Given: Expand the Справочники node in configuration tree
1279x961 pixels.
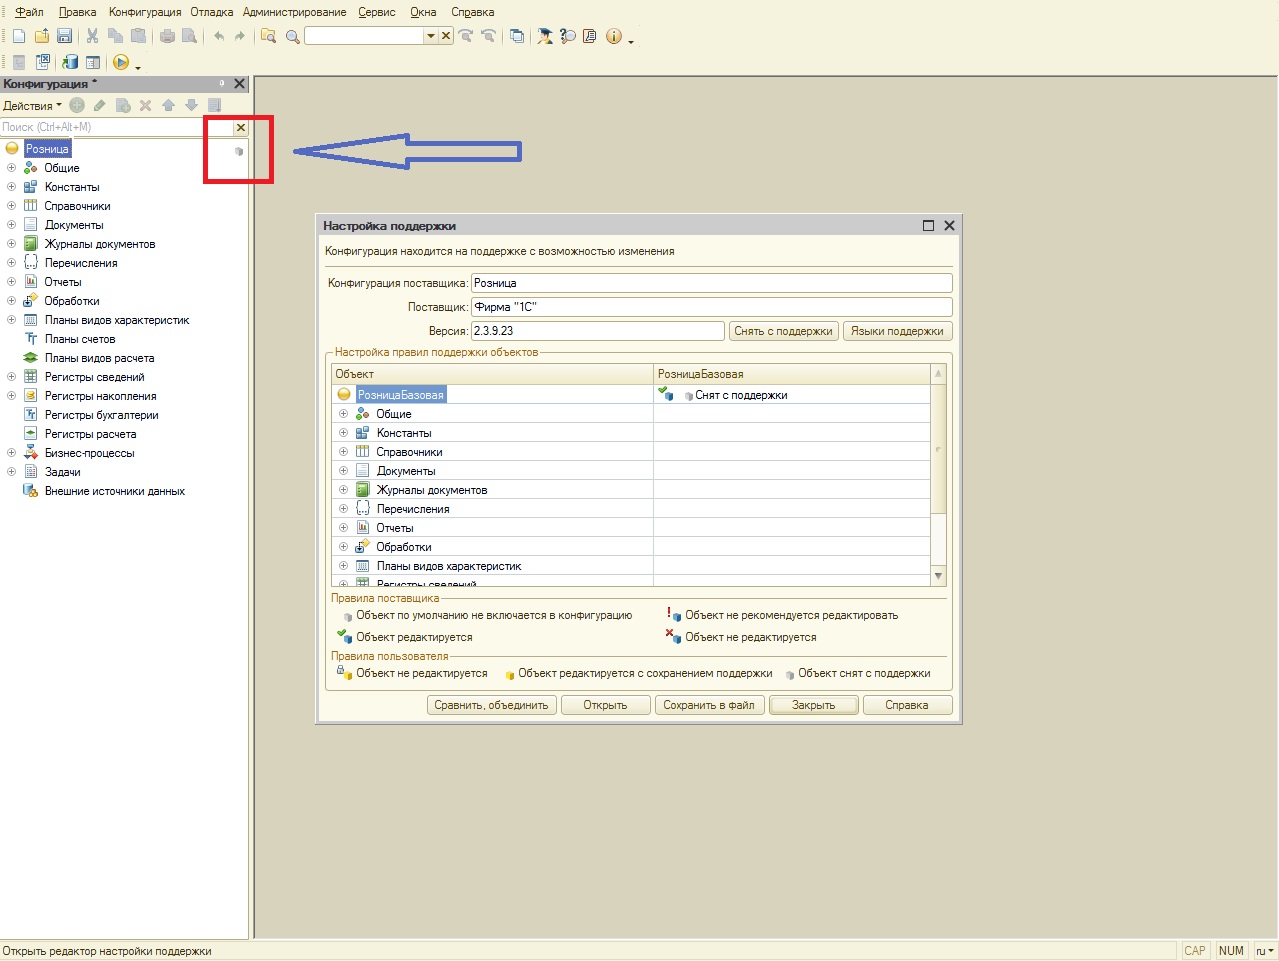Looking at the screenshot, I should click(x=11, y=206).
